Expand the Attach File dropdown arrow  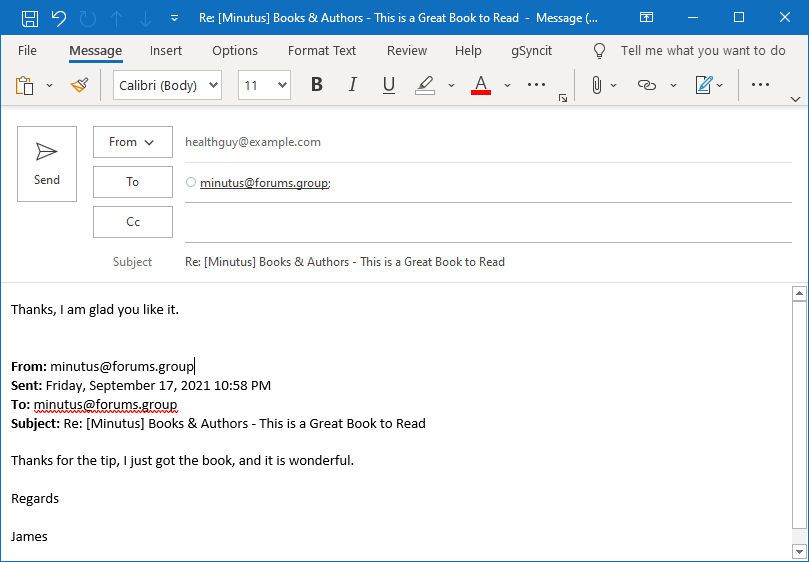pyautogui.click(x=613, y=85)
